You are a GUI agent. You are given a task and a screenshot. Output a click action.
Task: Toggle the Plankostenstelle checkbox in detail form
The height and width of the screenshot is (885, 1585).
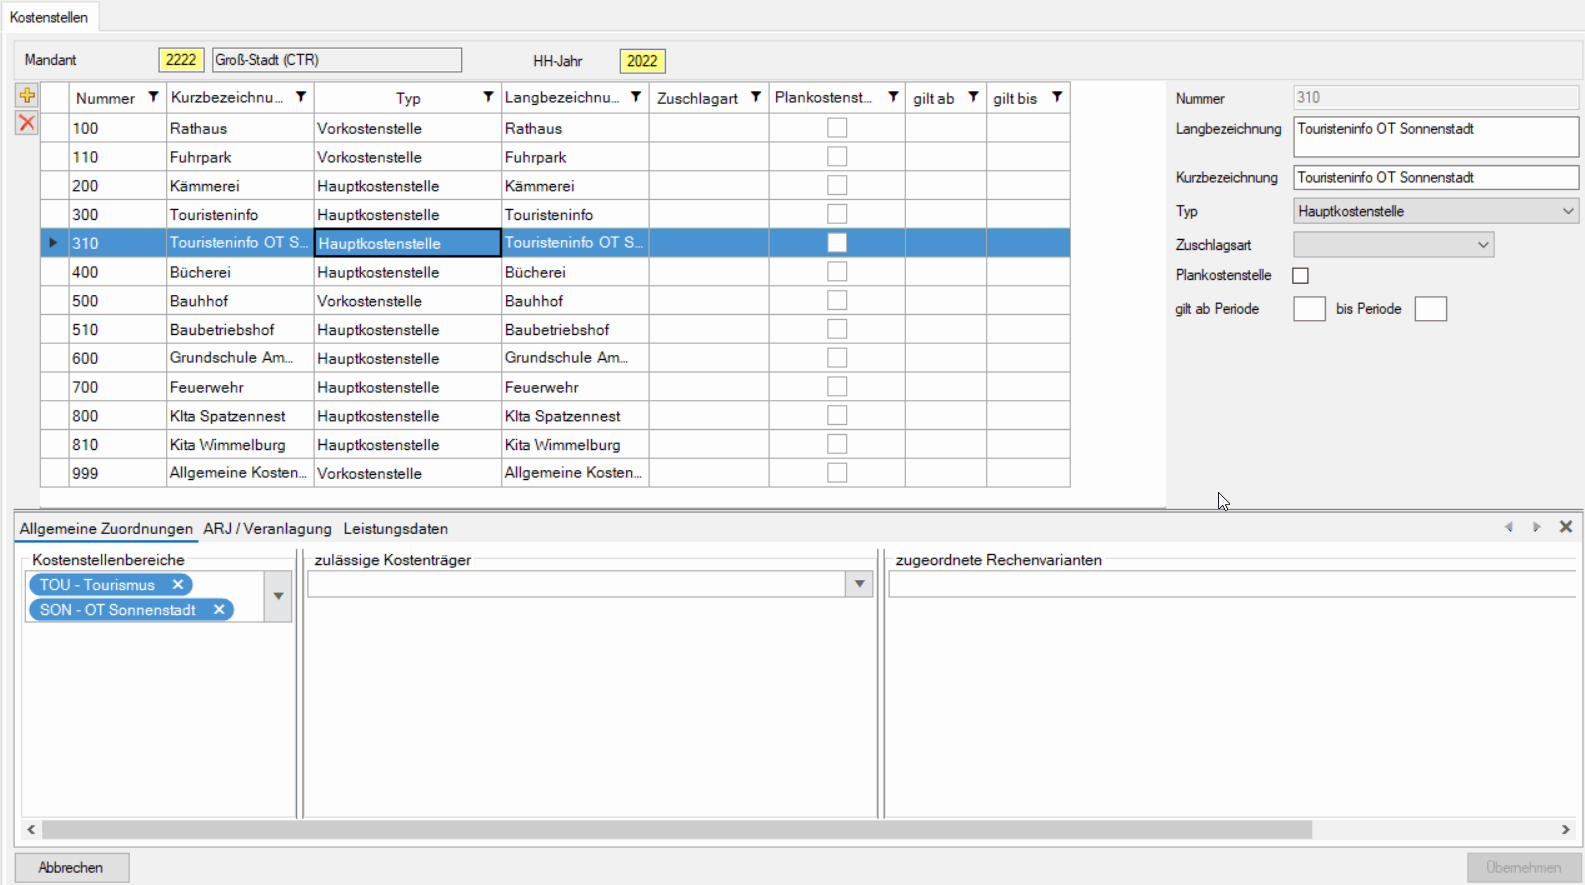1301,276
